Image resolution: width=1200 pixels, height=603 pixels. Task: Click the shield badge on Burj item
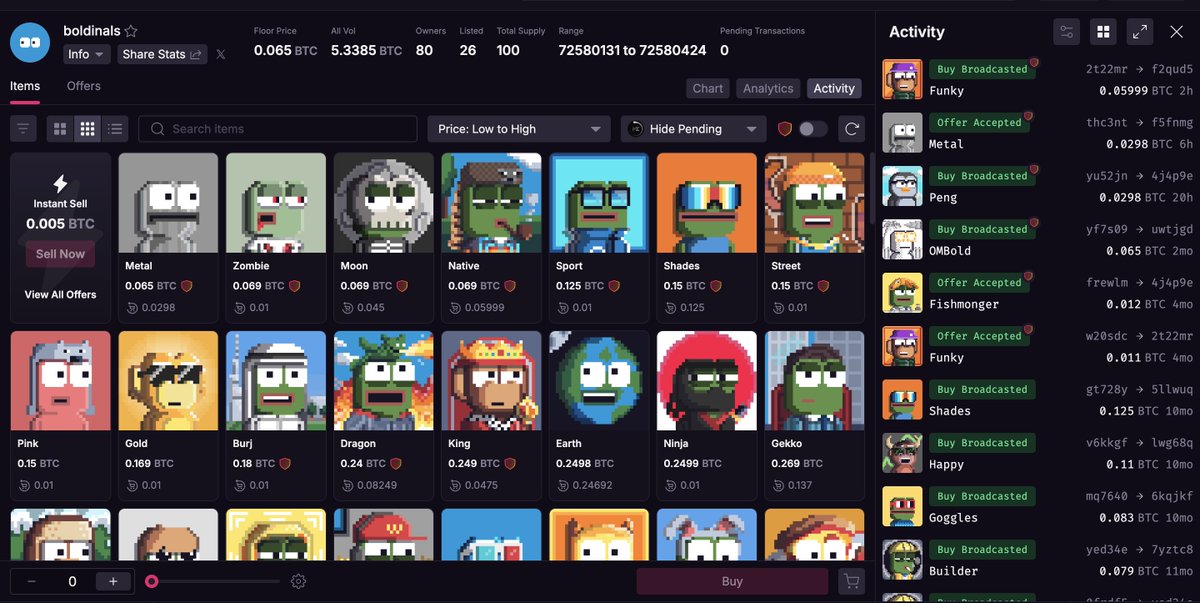[x=285, y=464]
